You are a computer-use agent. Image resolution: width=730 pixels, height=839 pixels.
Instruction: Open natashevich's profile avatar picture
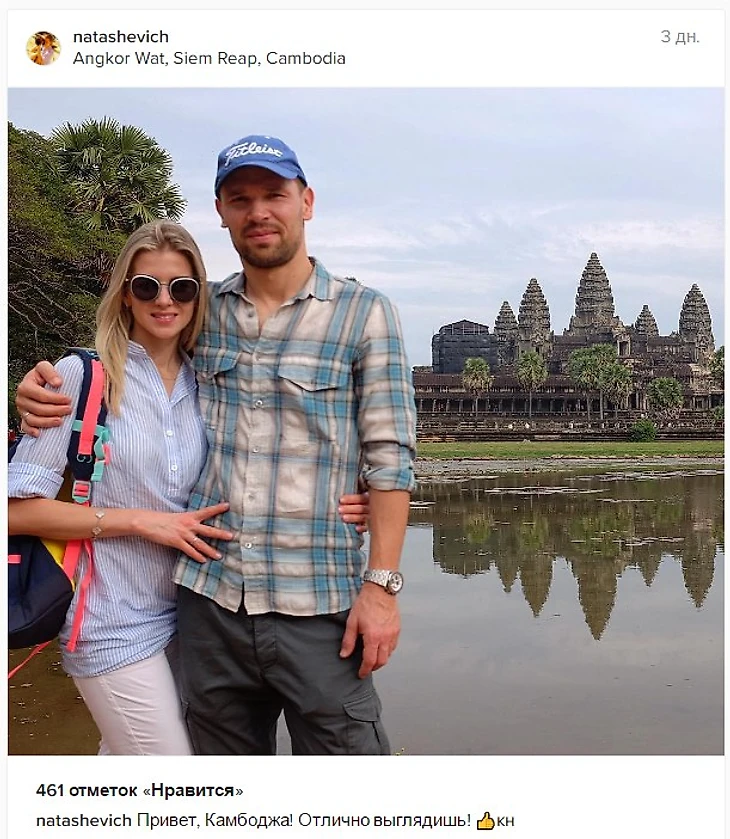[x=43, y=48]
